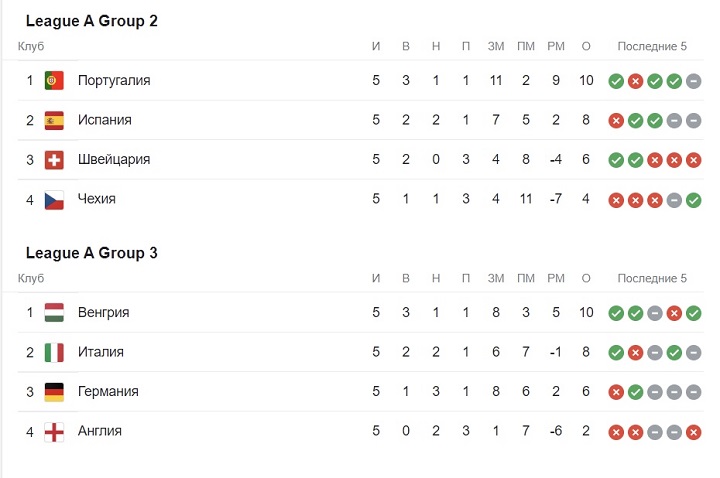
Task: Click the England flag icon
Action: click(54, 432)
